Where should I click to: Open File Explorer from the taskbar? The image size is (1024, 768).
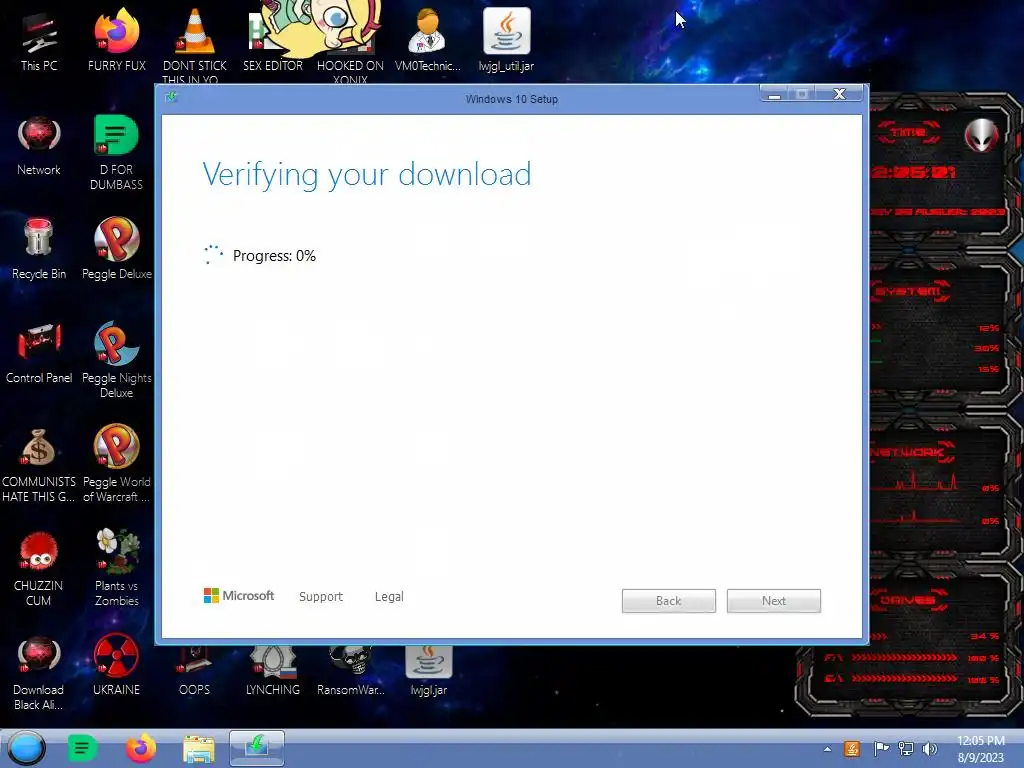199,748
